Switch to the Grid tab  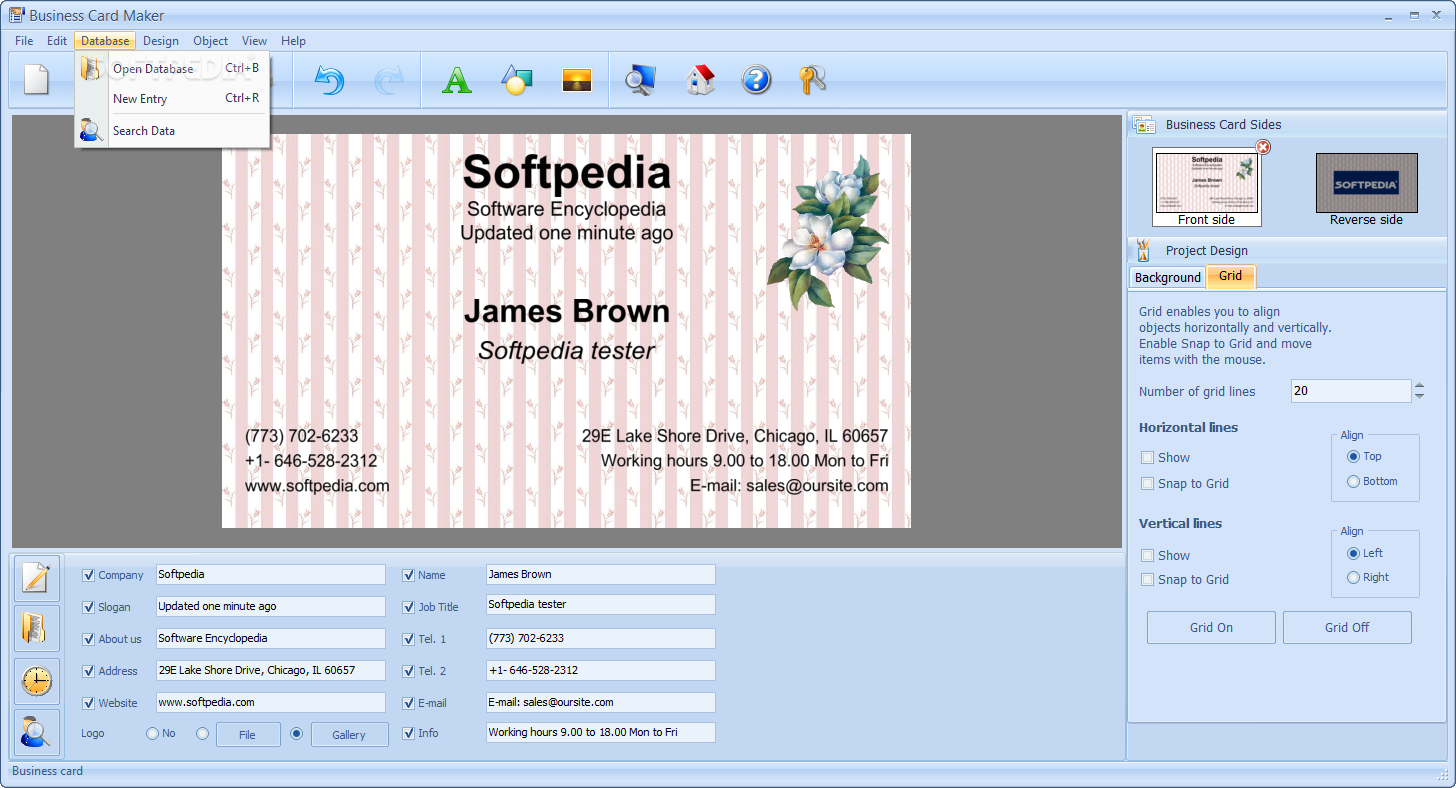(x=1231, y=276)
